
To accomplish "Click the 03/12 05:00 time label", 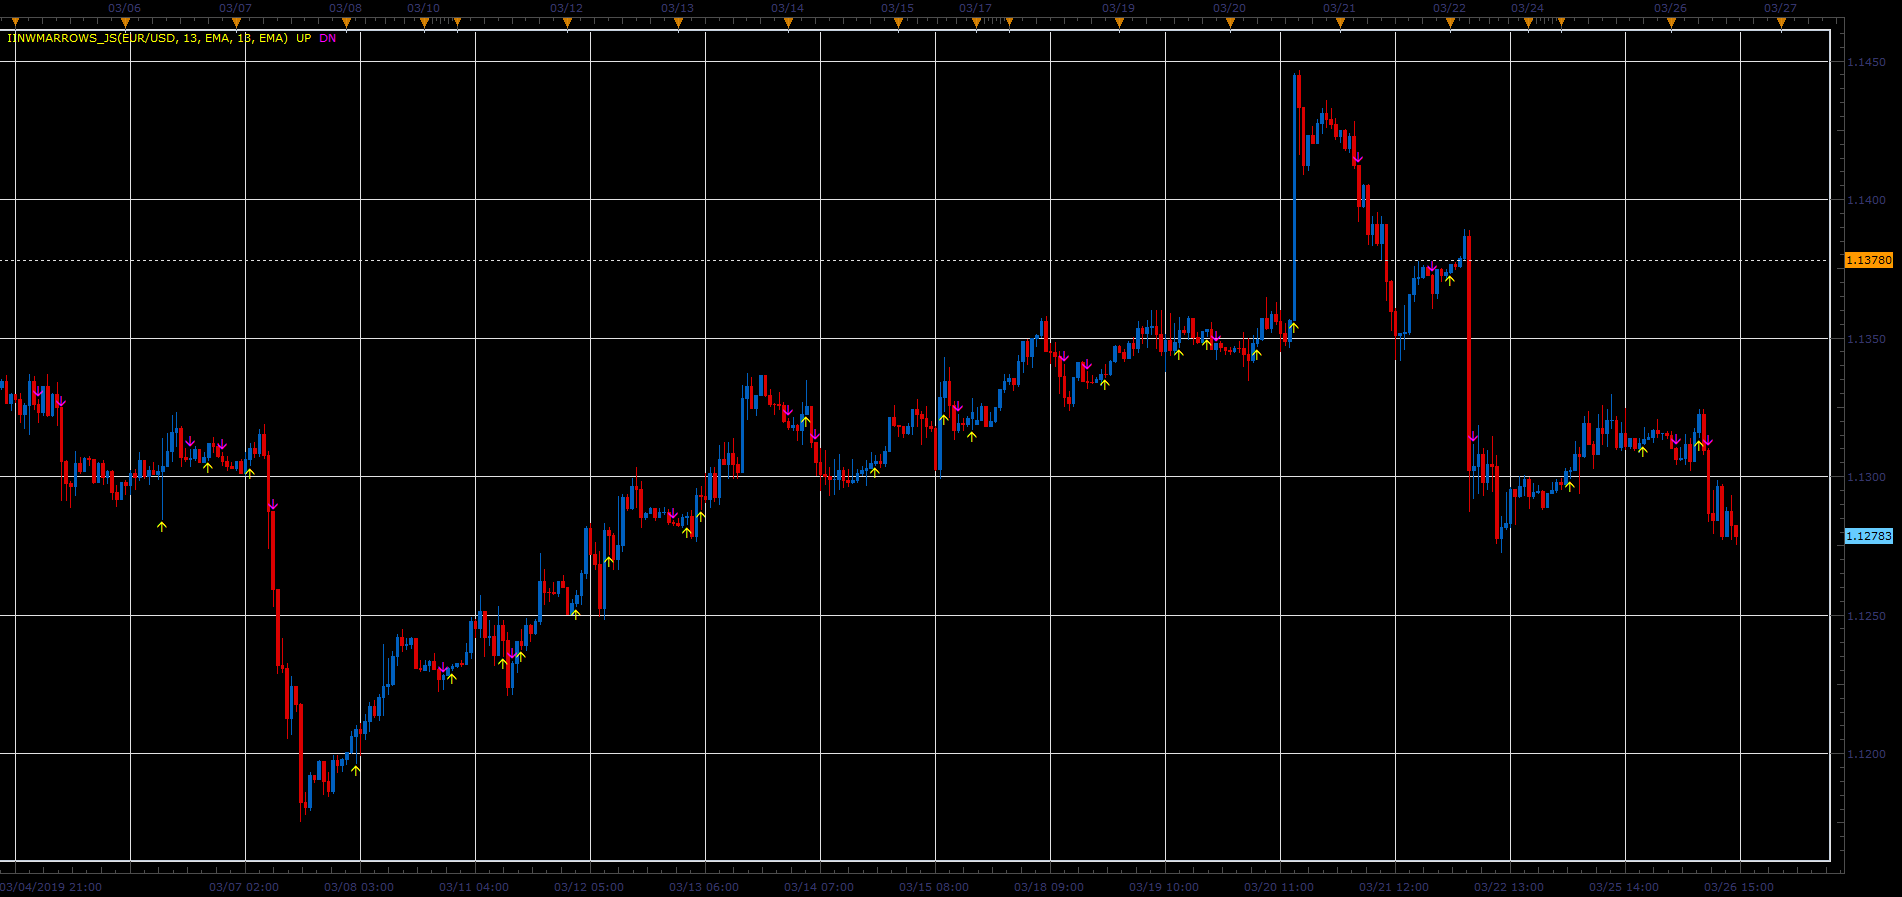I will tap(589, 887).
